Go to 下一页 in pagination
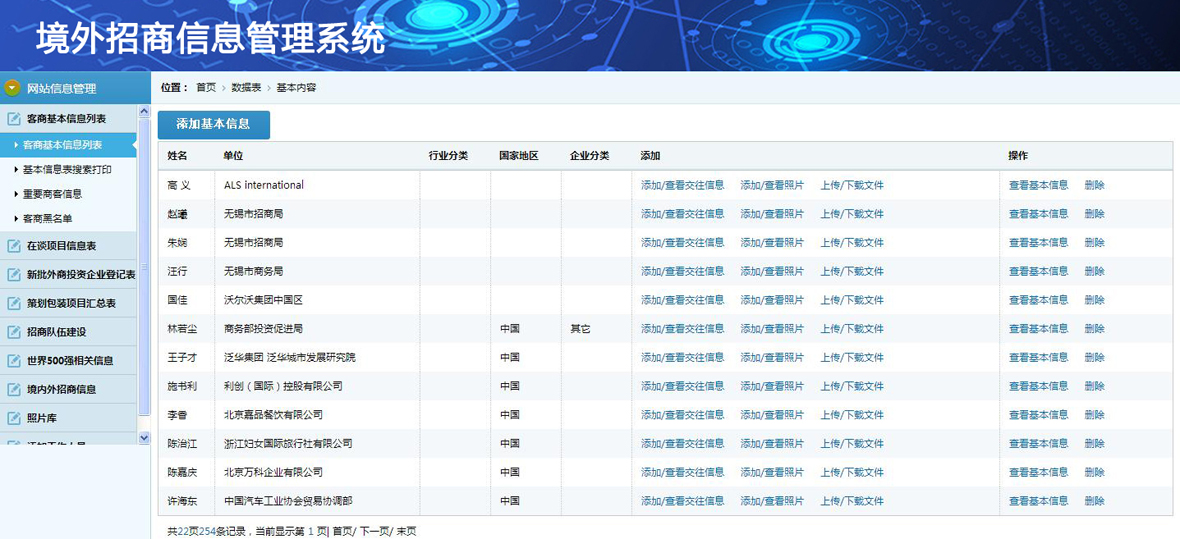The image size is (1180, 539). click(x=374, y=531)
